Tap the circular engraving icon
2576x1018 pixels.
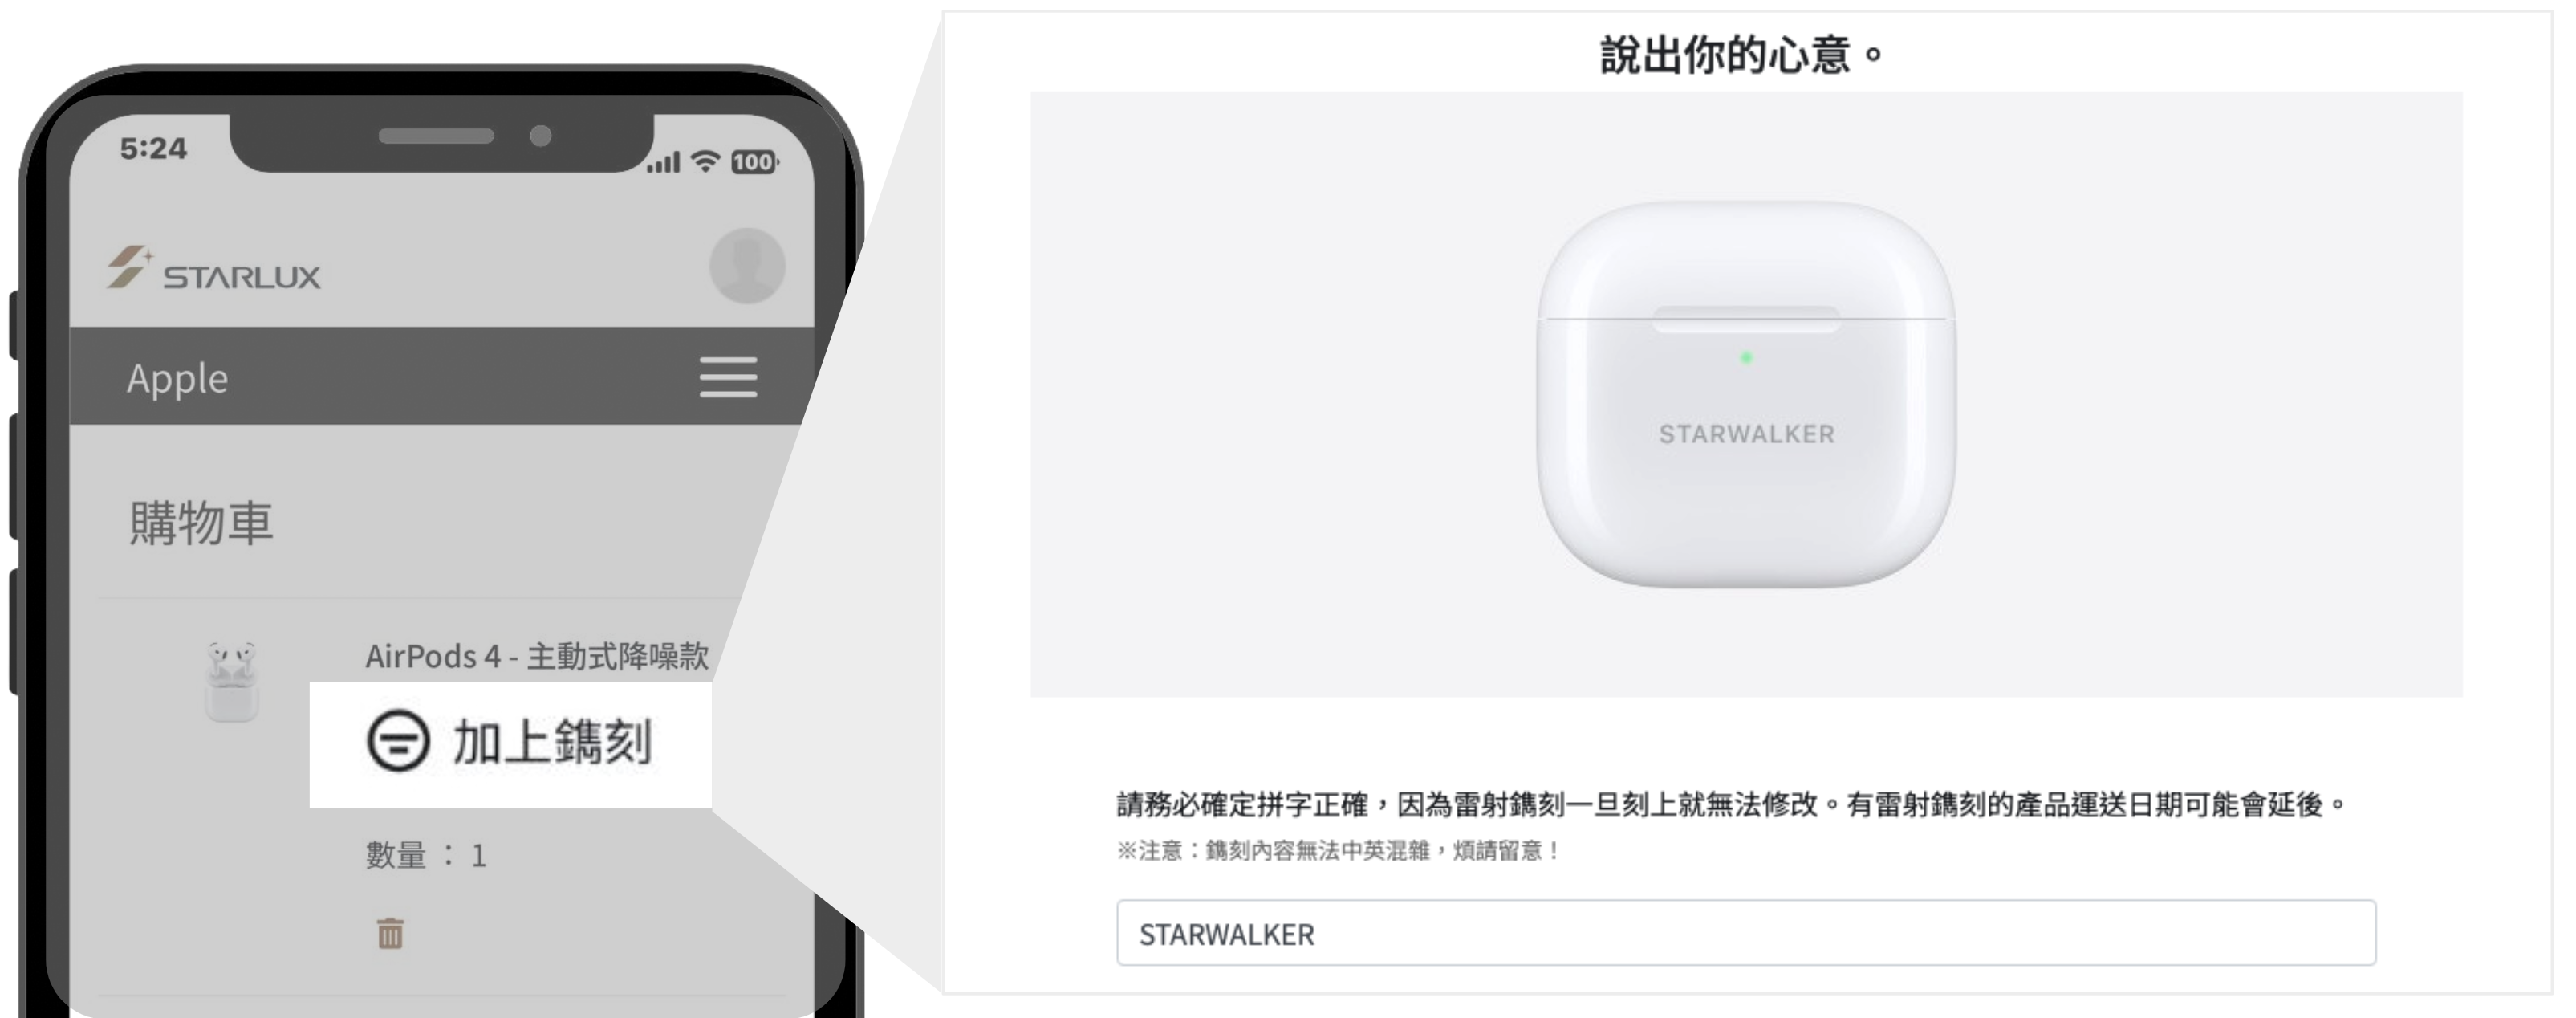398,741
